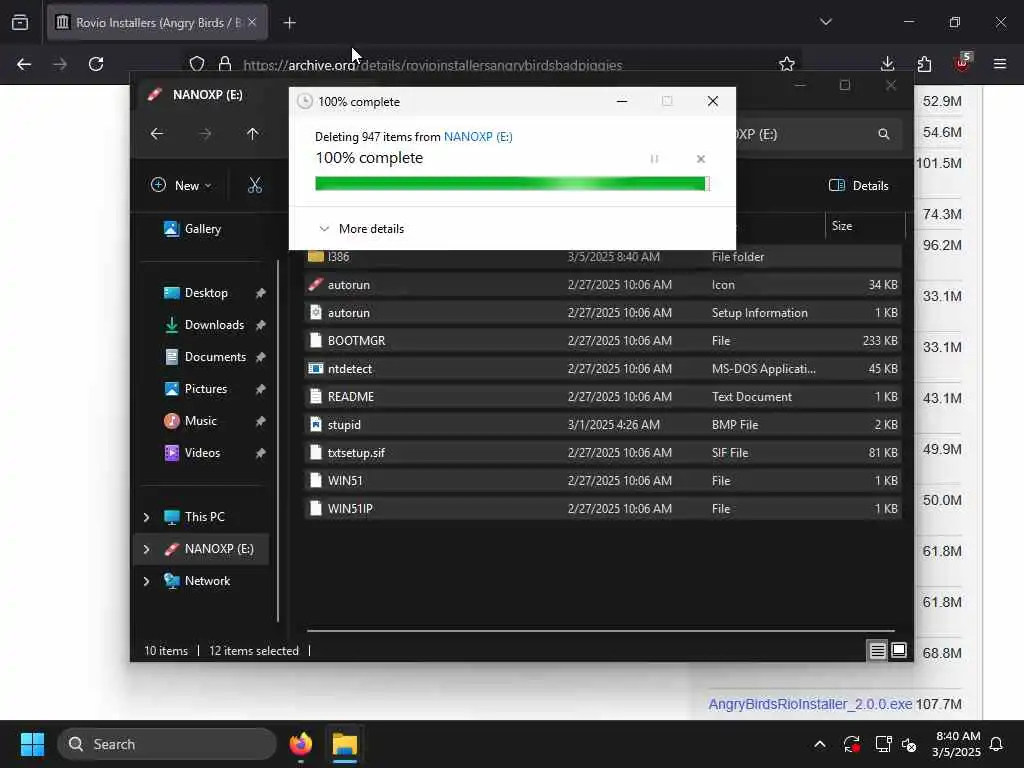Select the txtsetup.sif file
The image size is (1024, 768).
click(x=603, y=453)
